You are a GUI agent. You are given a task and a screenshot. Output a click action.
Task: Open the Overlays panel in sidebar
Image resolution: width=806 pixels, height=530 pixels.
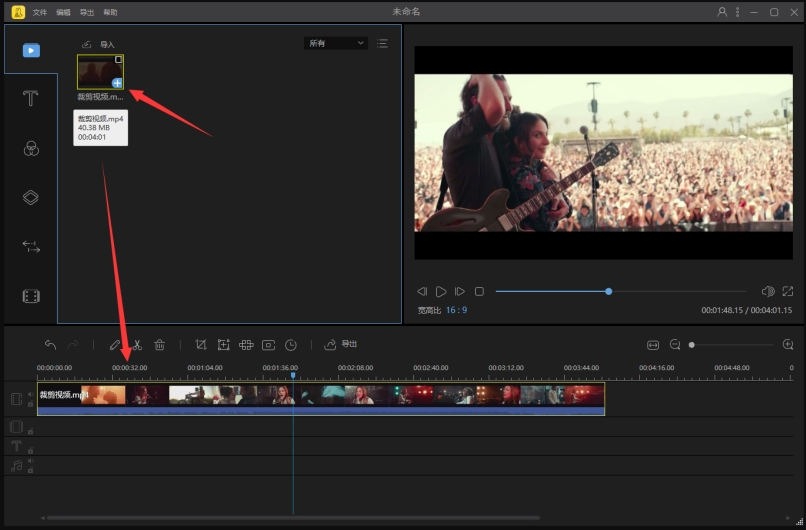[31, 197]
